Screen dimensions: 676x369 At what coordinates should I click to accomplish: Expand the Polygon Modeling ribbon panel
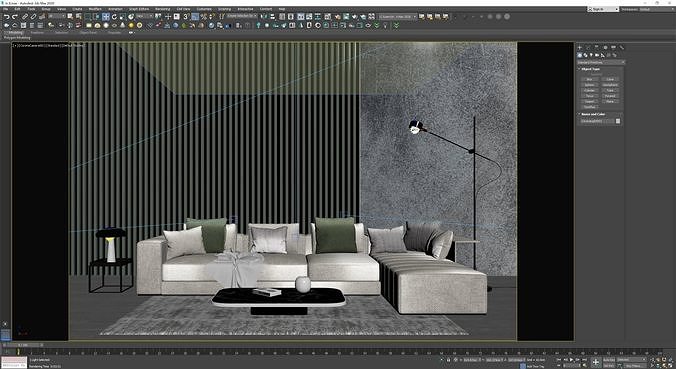[x=17, y=38]
